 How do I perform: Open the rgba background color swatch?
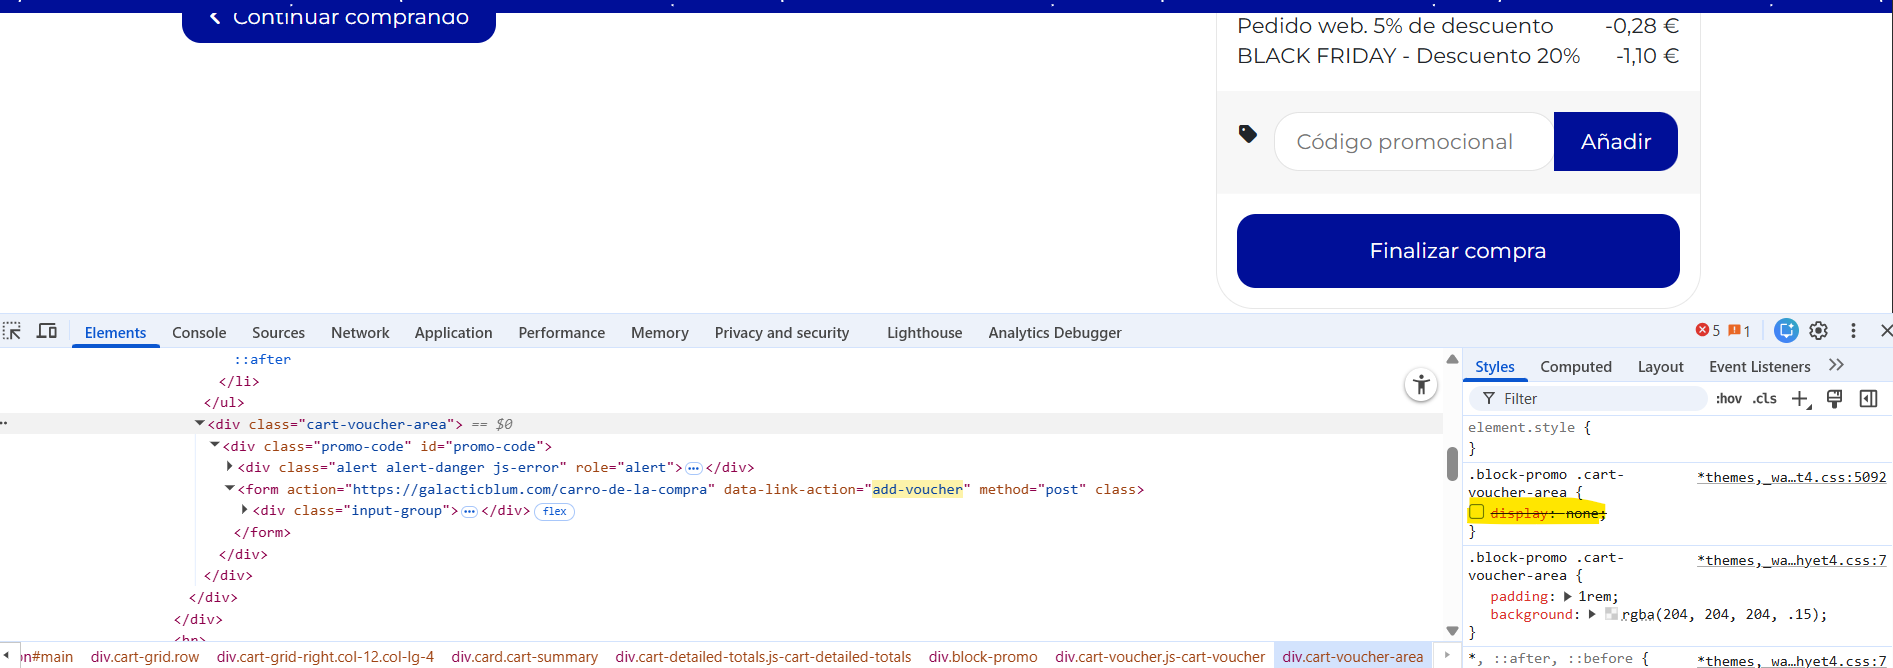pyautogui.click(x=1611, y=614)
